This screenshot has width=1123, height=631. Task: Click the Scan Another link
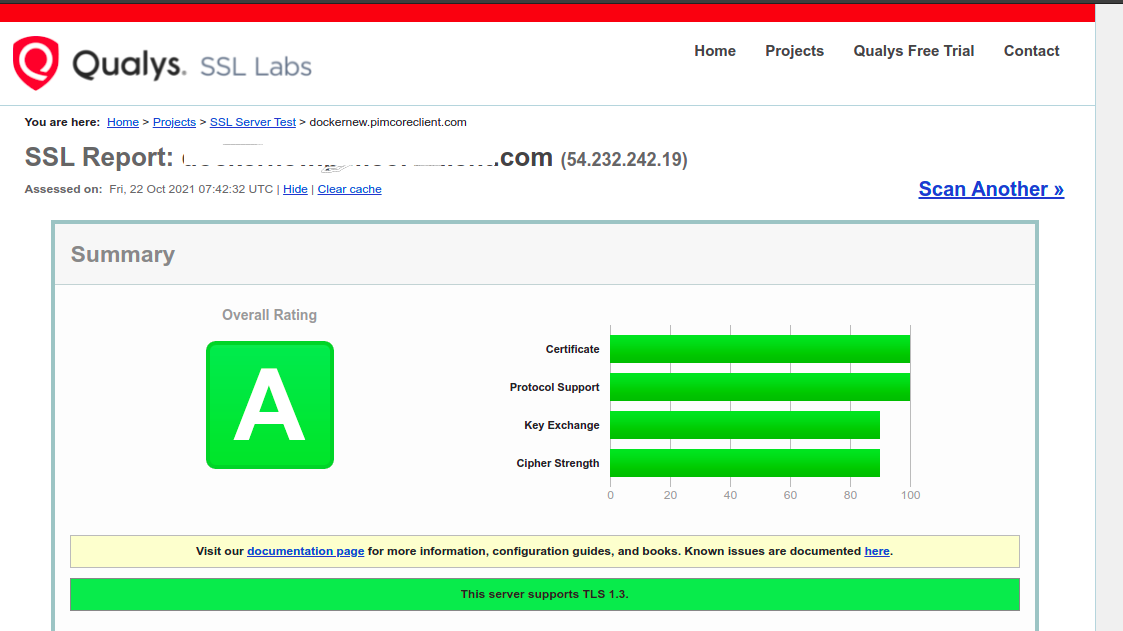coord(991,189)
